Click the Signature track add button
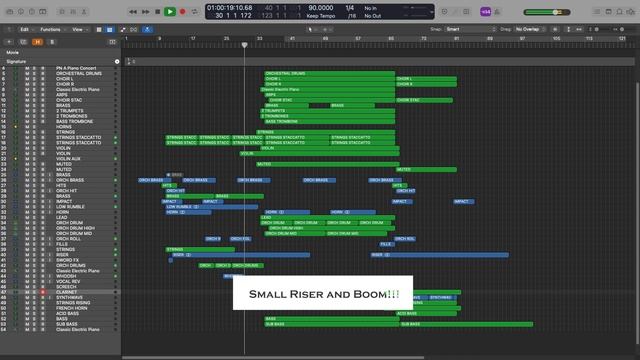This screenshot has height=360, width=640. (117, 62)
